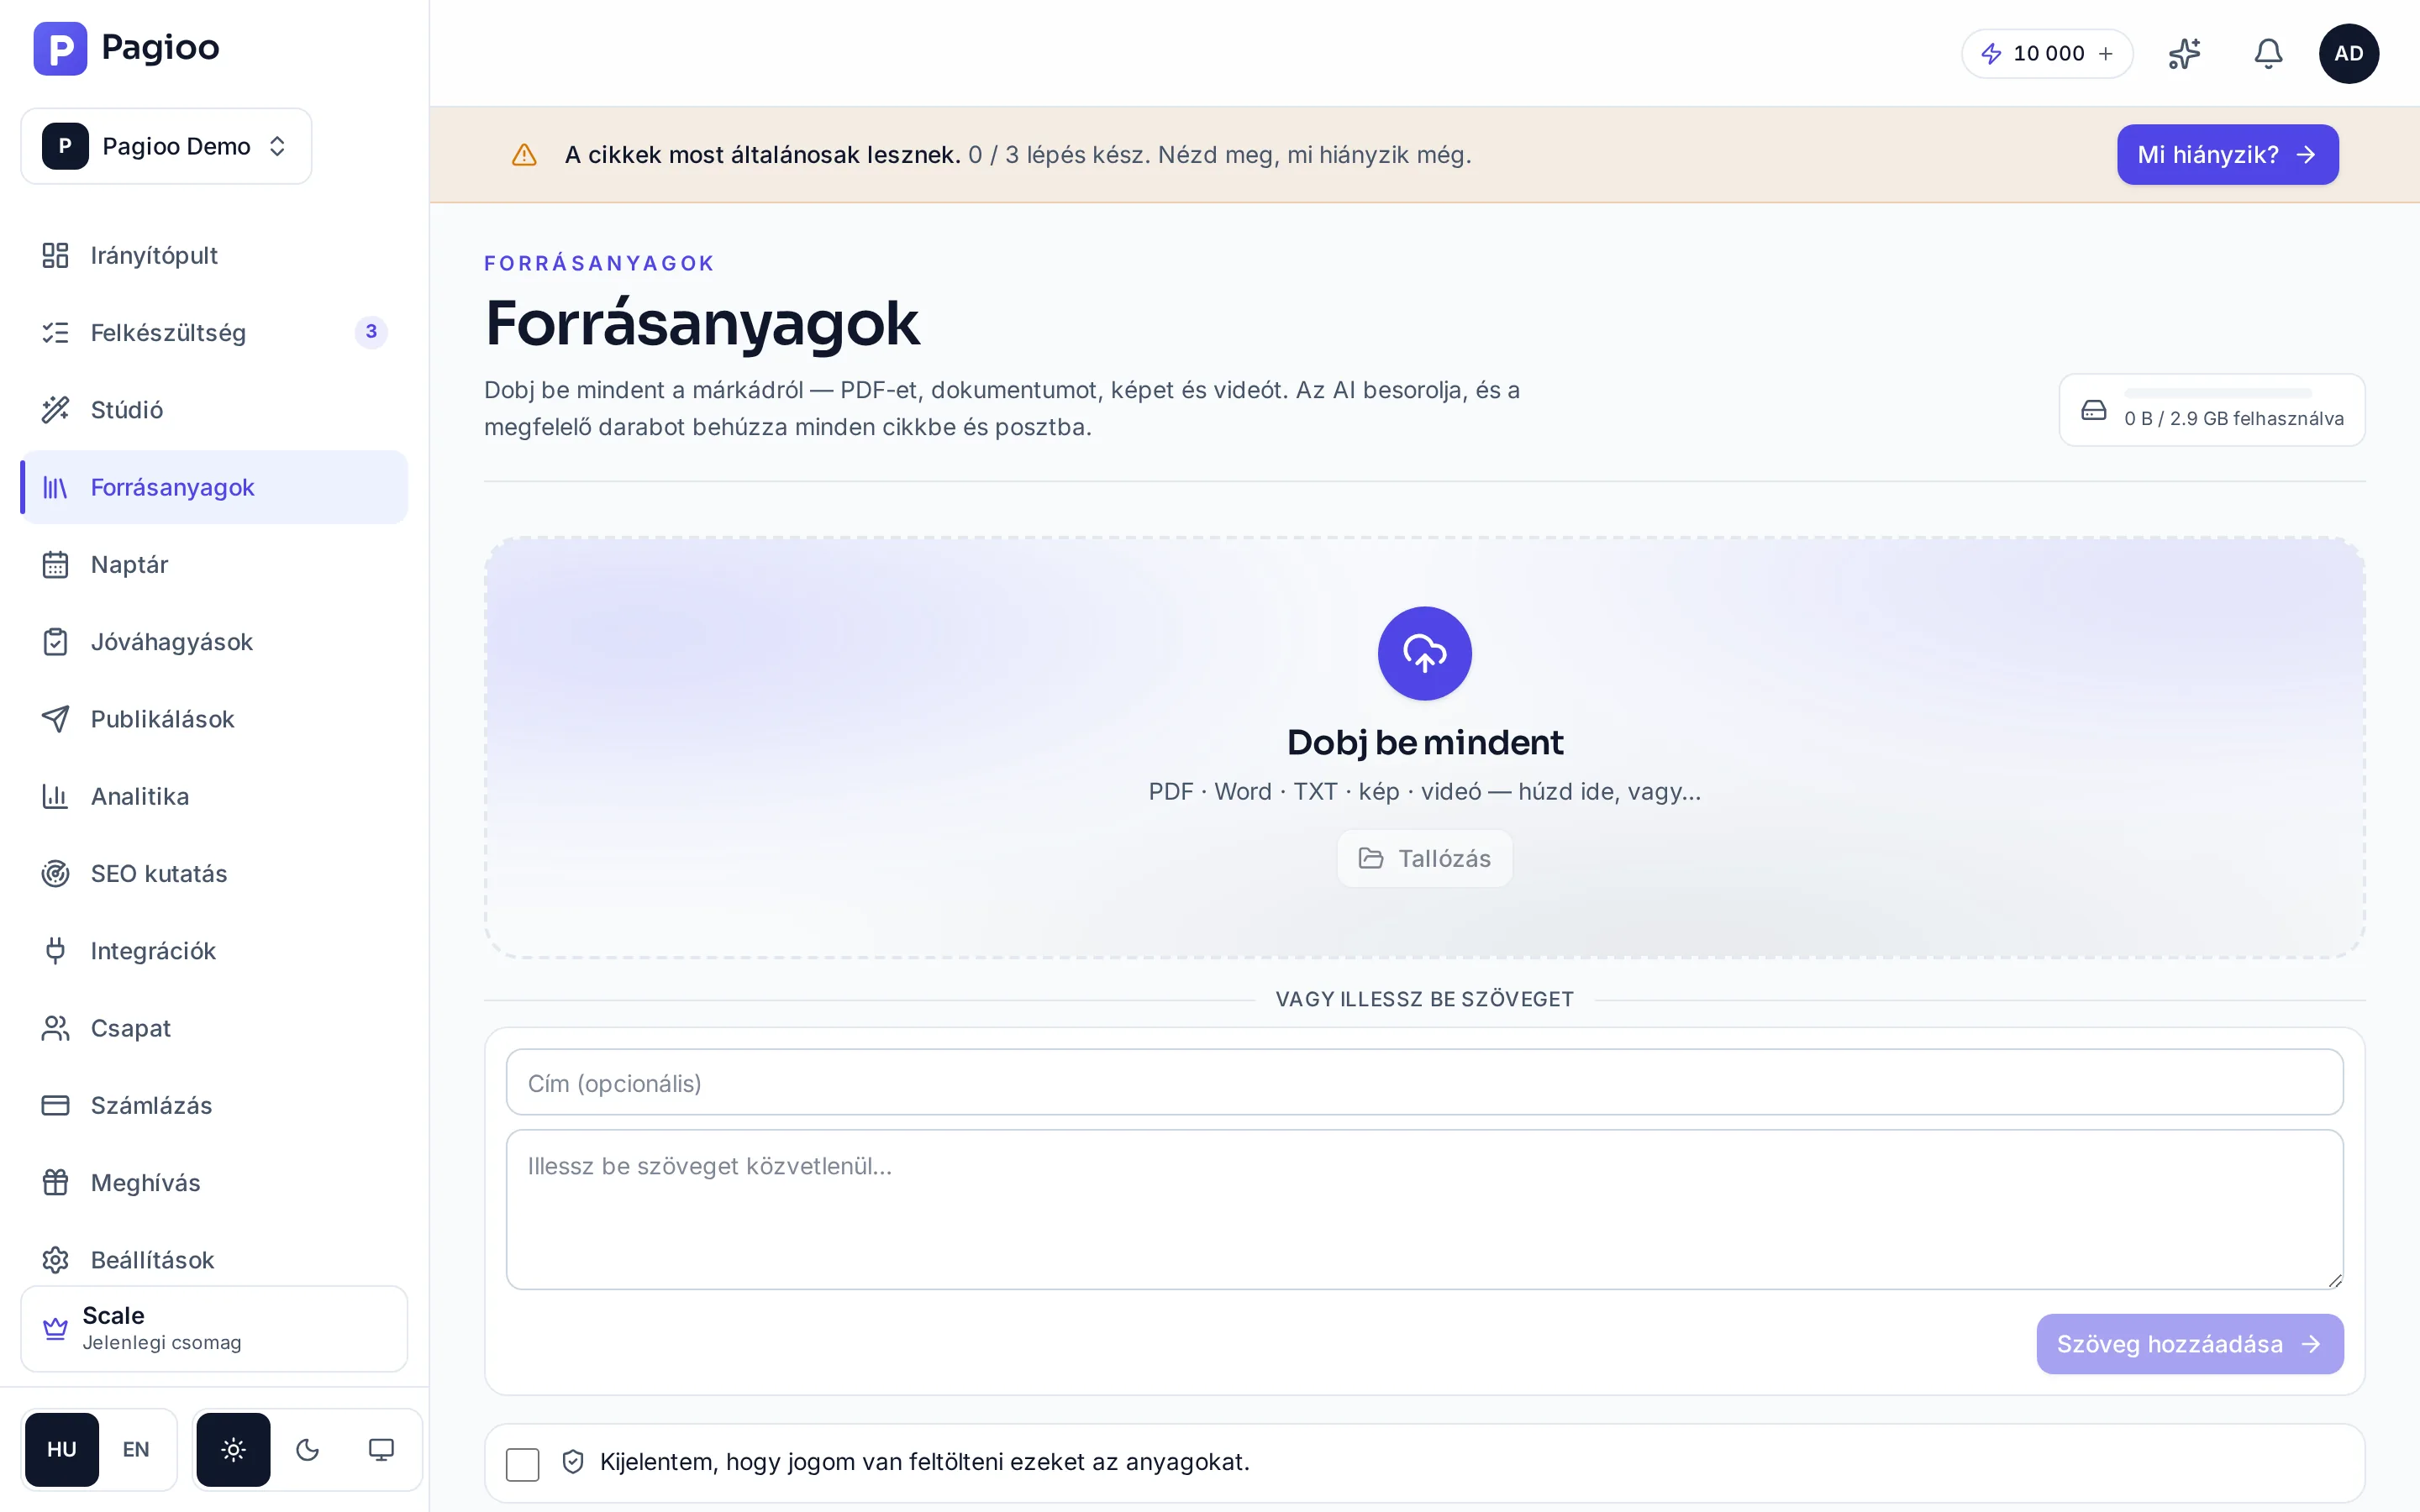Screen dimensions: 2420x1512
Task: Check the upload rights declaration checkbox
Action: [522, 1464]
